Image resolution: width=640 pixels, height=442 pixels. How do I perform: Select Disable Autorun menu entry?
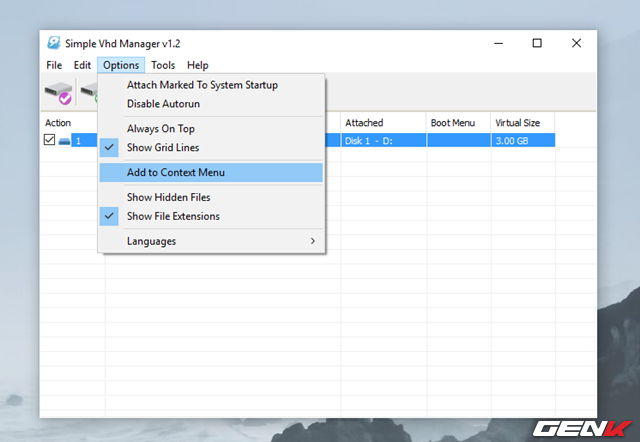[x=211, y=104]
